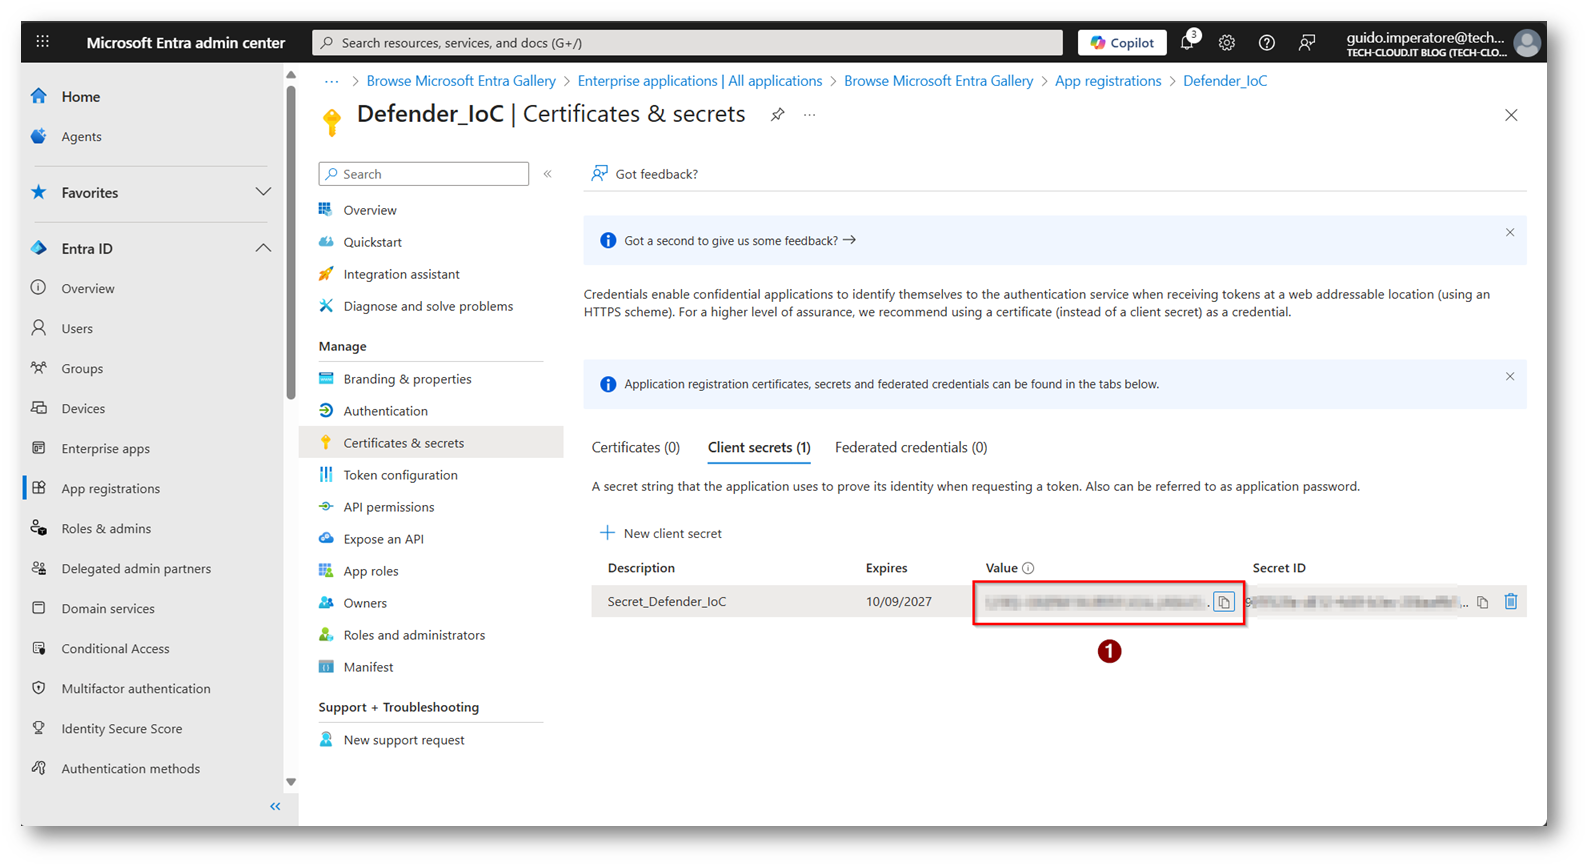Open Owners menu item

[365, 603]
